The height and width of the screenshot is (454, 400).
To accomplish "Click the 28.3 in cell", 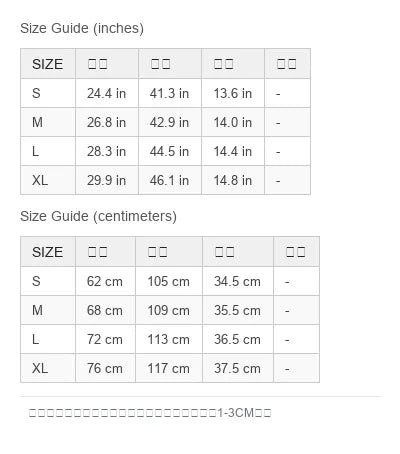I will click(107, 151).
